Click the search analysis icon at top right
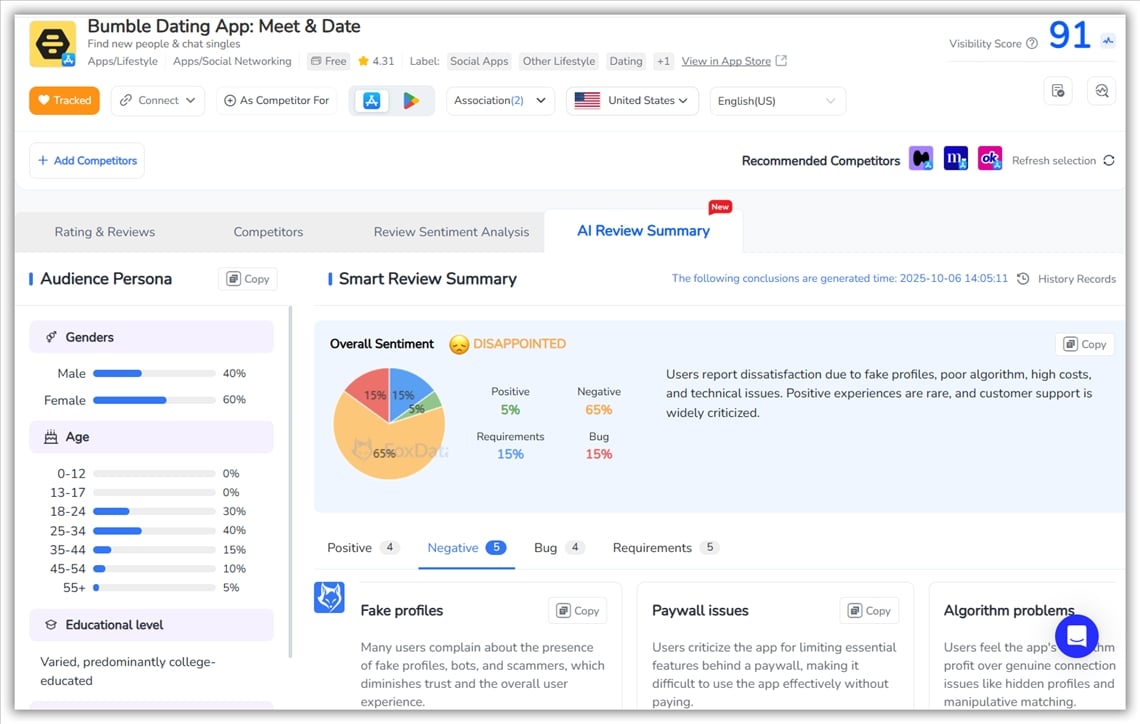1140x724 pixels. [1101, 91]
